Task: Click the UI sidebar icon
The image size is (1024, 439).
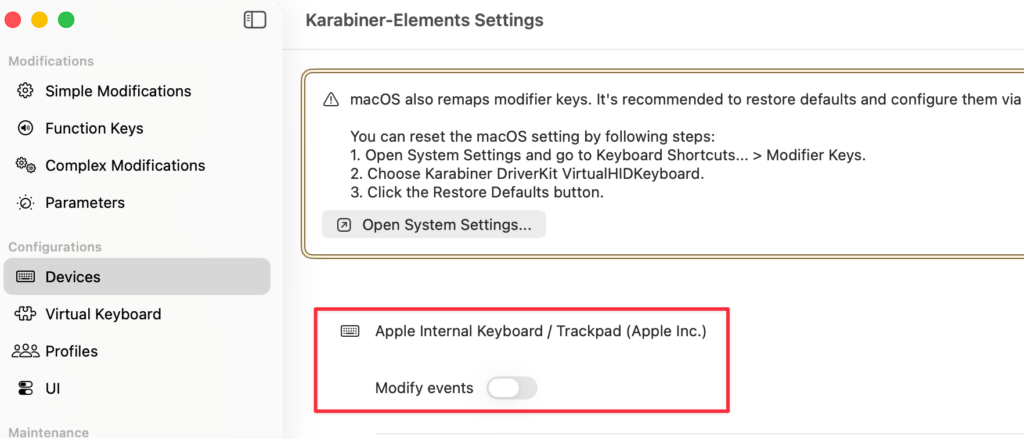Action: pos(26,388)
